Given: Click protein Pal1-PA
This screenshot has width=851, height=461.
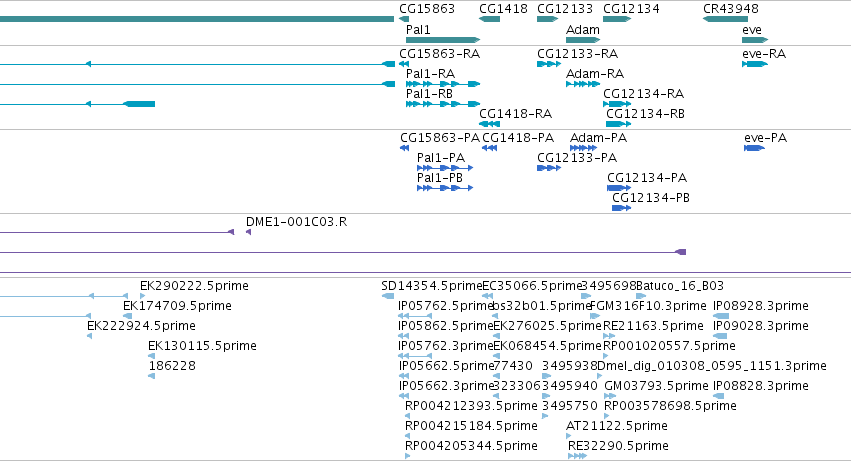Looking at the screenshot, I should coord(441,158).
